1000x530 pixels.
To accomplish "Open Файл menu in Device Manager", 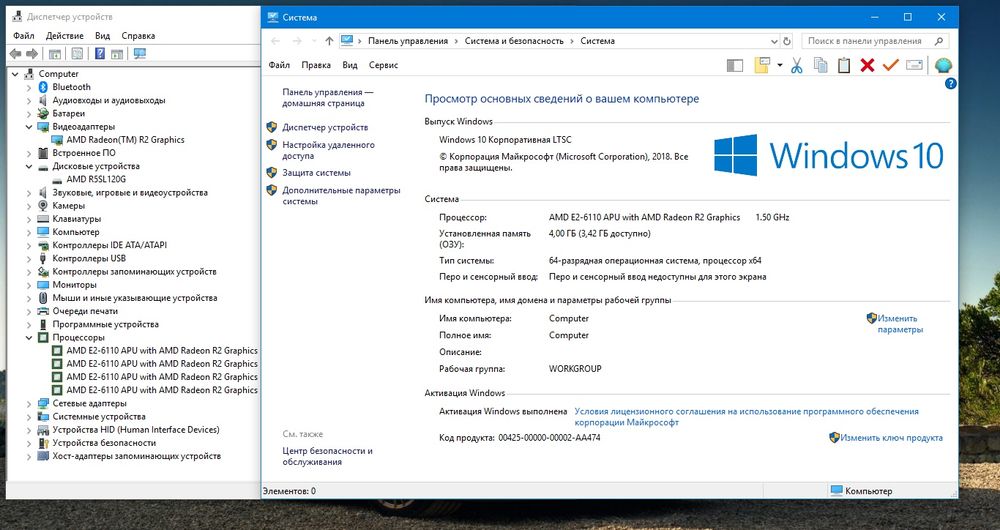I will tap(24, 36).
